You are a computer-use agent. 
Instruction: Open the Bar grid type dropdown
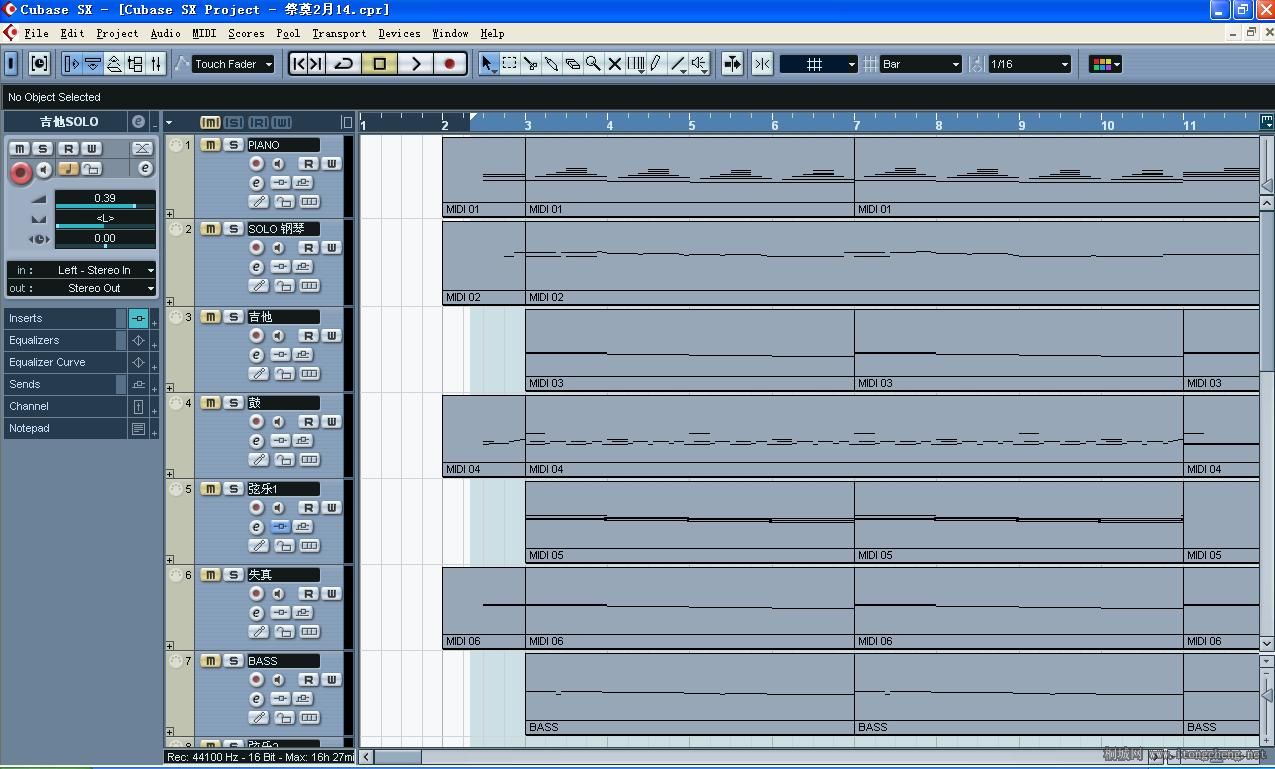pyautogui.click(x=921, y=64)
